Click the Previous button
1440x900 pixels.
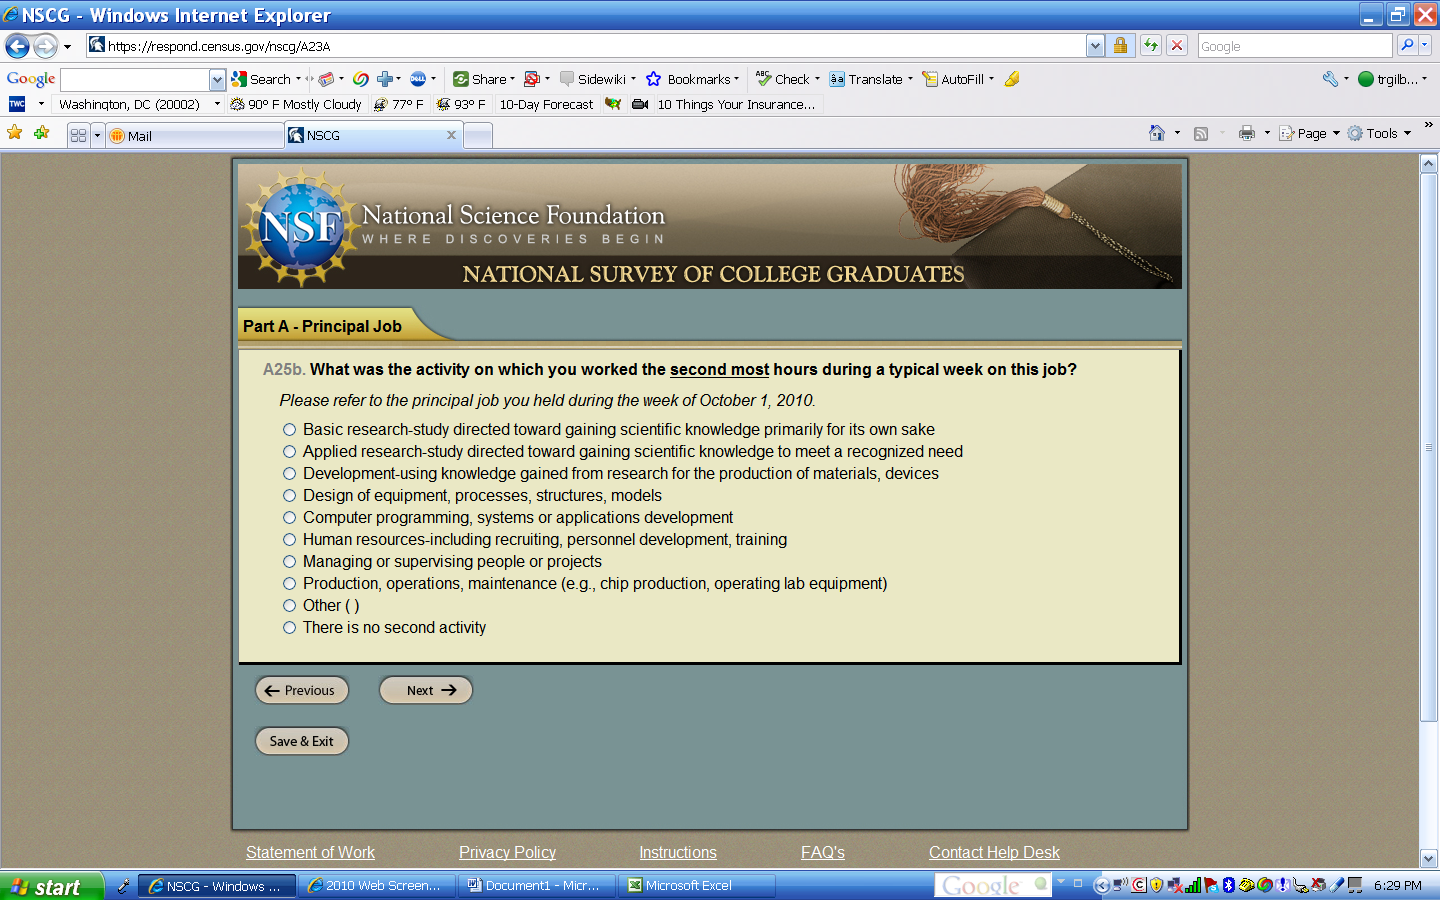click(302, 690)
